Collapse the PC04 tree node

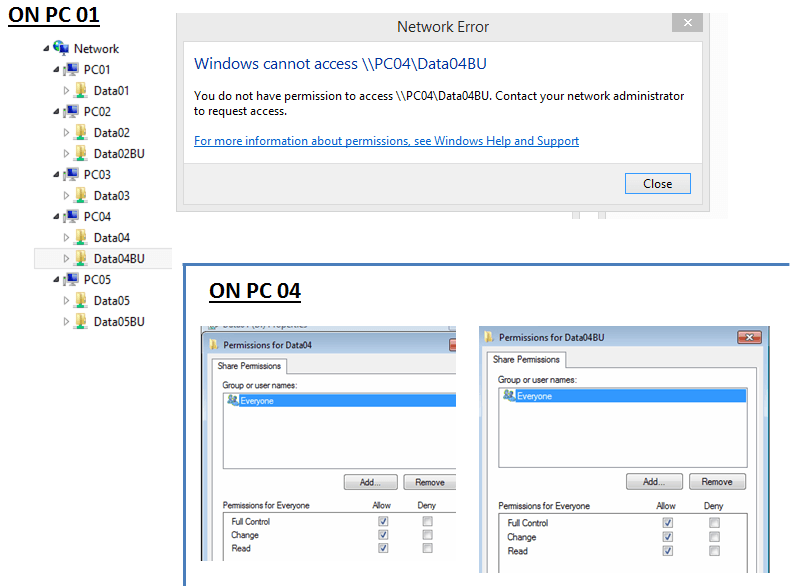coord(56,217)
